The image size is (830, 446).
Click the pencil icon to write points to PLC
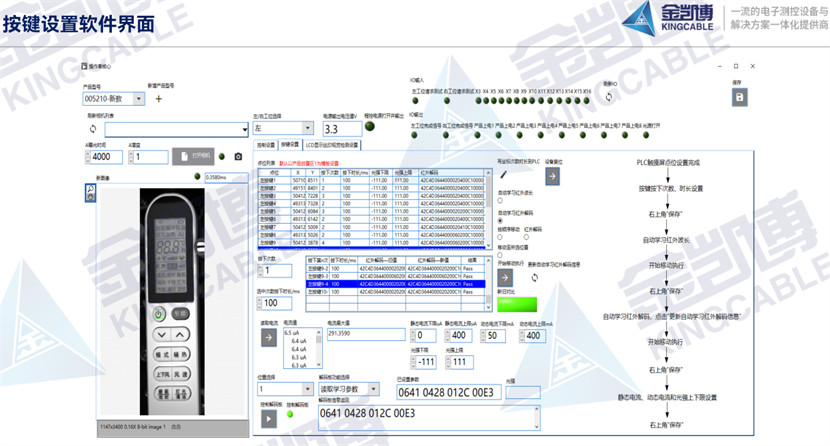tap(504, 174)
